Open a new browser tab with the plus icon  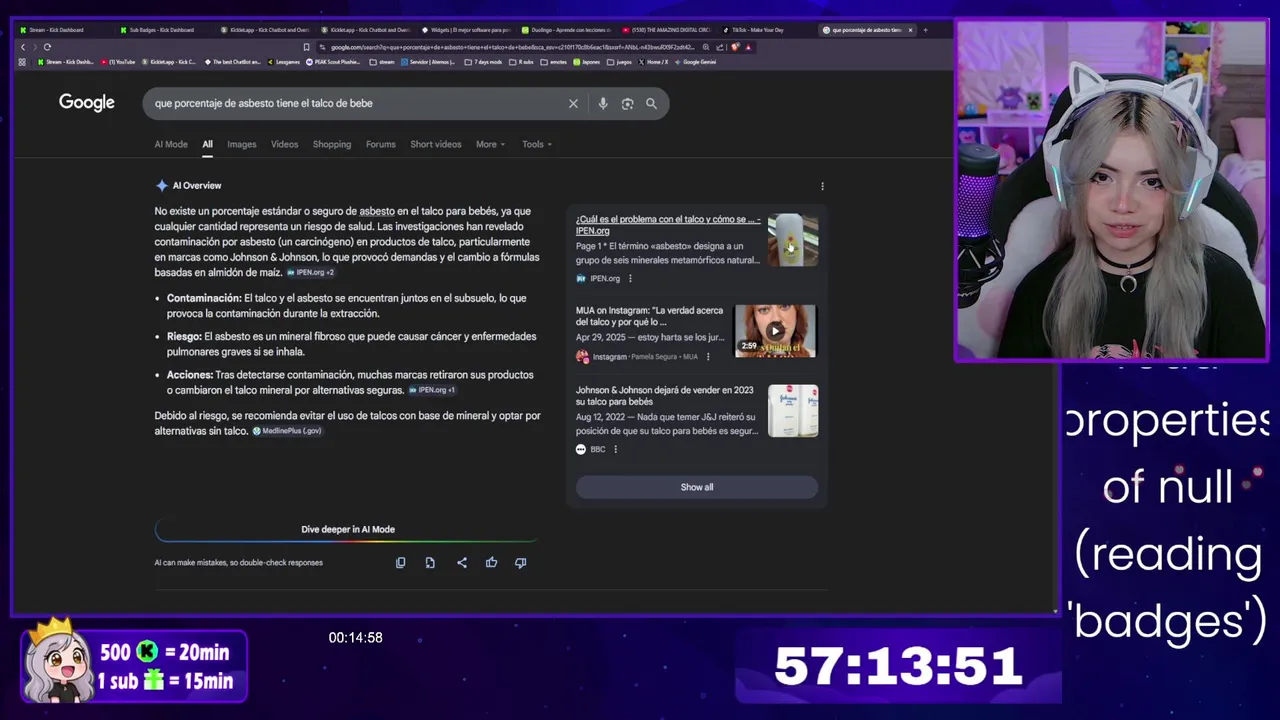925,30
